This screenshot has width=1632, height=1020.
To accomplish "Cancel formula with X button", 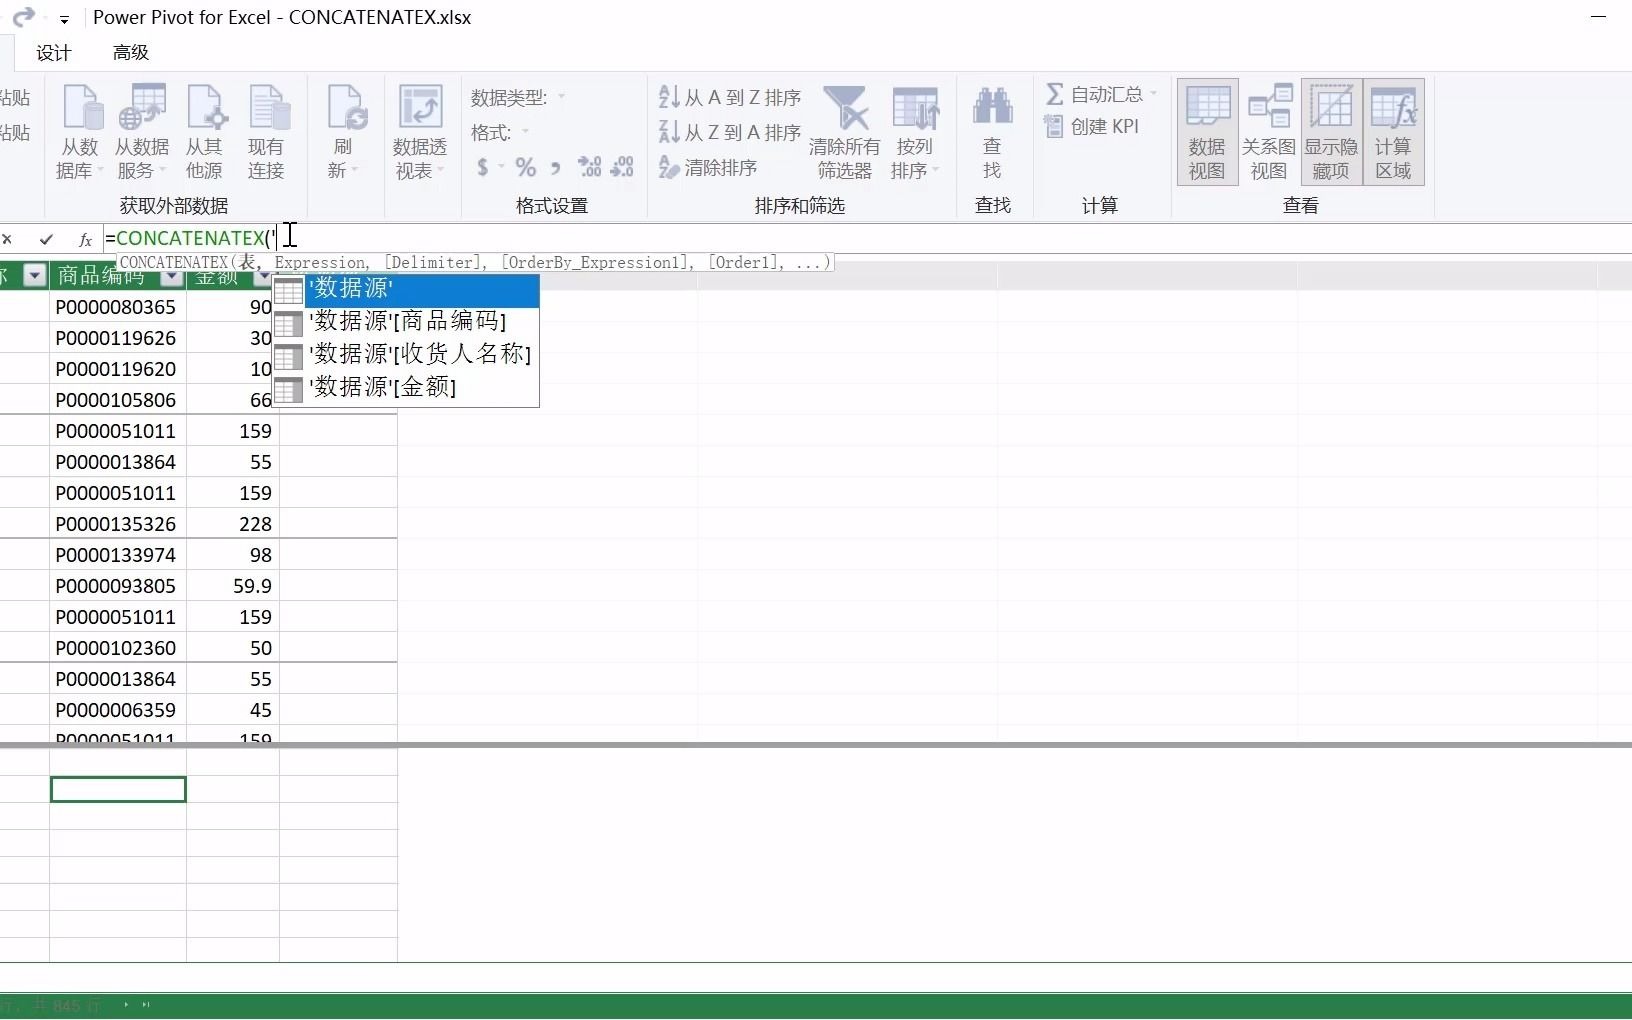I will click(x=7, y=239).
